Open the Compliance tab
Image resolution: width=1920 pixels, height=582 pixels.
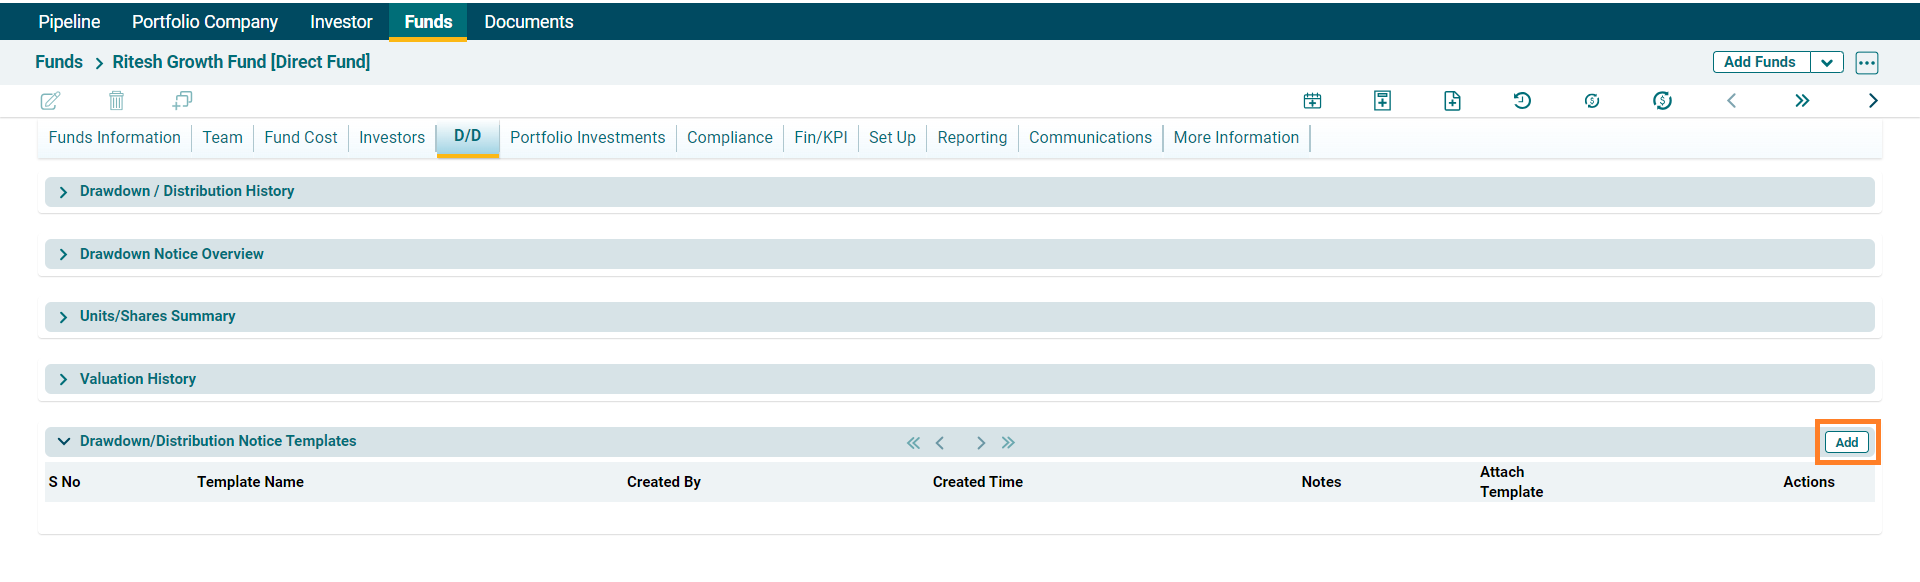(729, 138)
